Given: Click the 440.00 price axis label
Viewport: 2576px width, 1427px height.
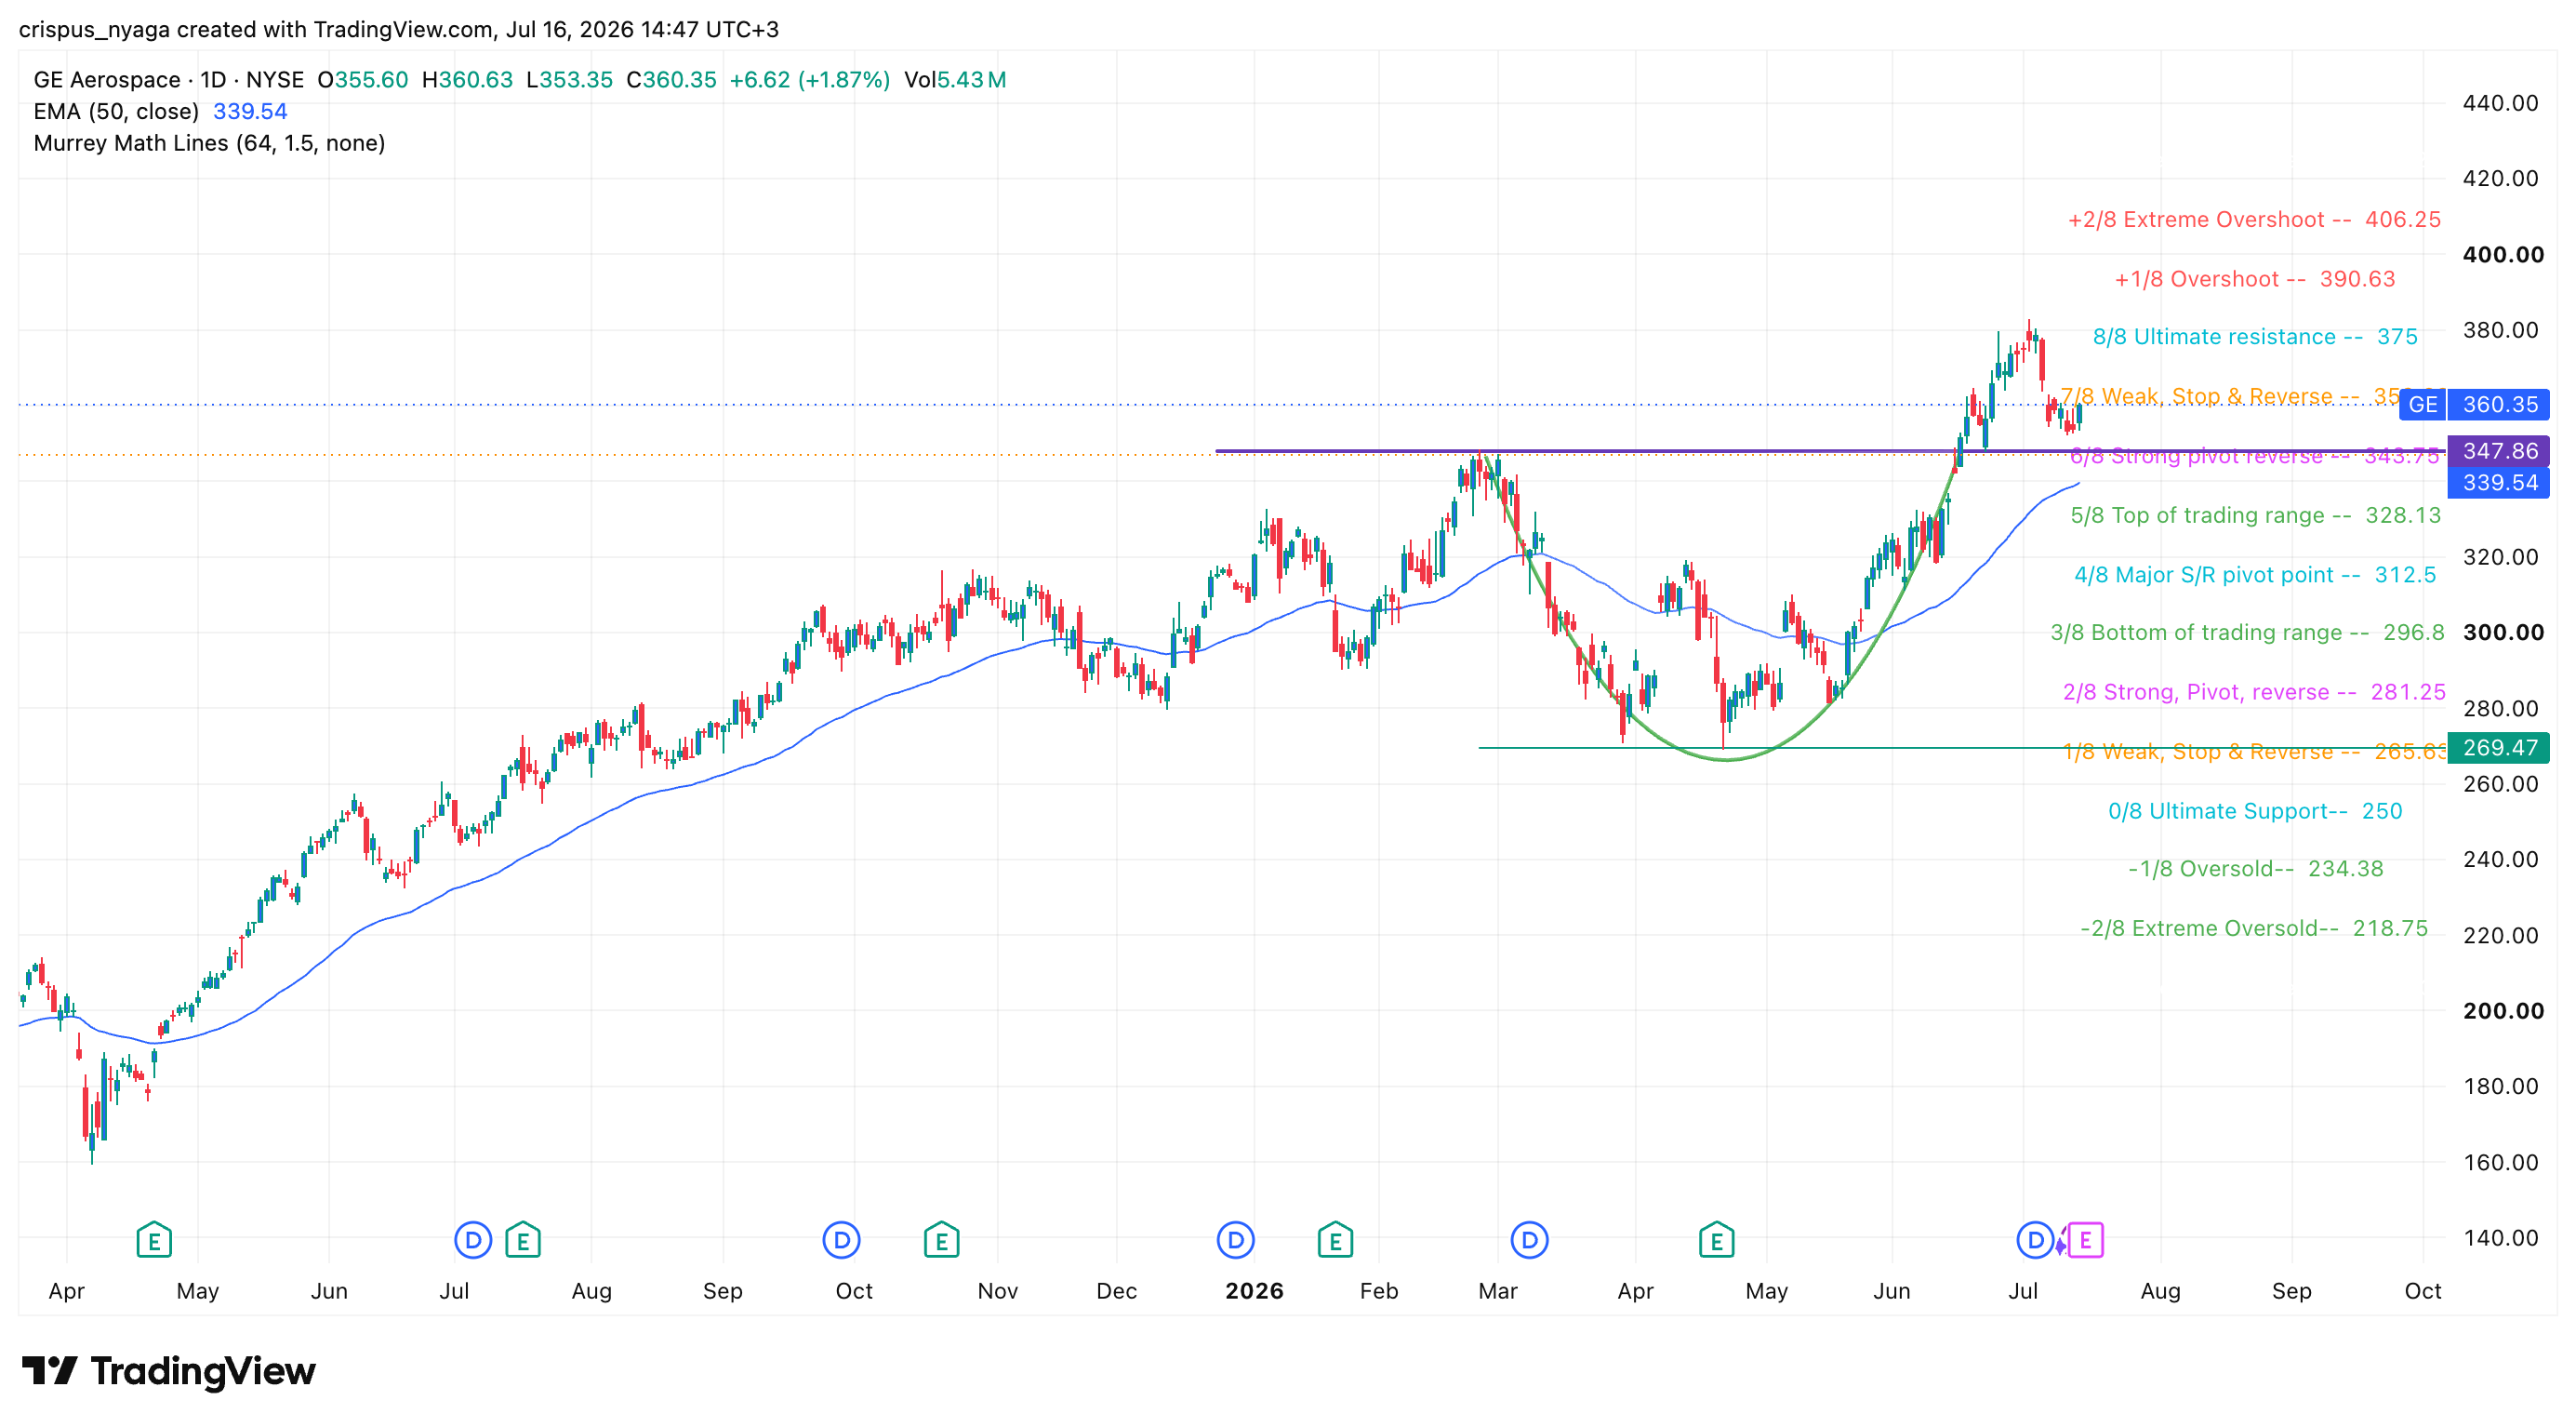Looking at the screenshot, I should tap(2500, 103).
